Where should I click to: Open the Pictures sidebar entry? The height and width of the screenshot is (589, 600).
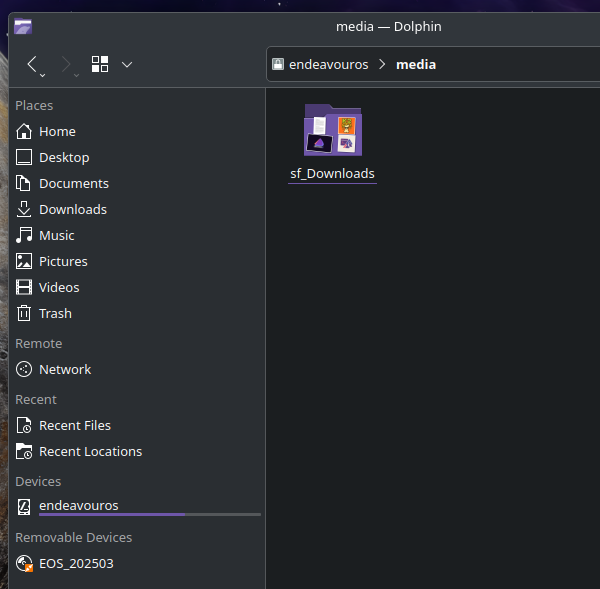[63, 261]
